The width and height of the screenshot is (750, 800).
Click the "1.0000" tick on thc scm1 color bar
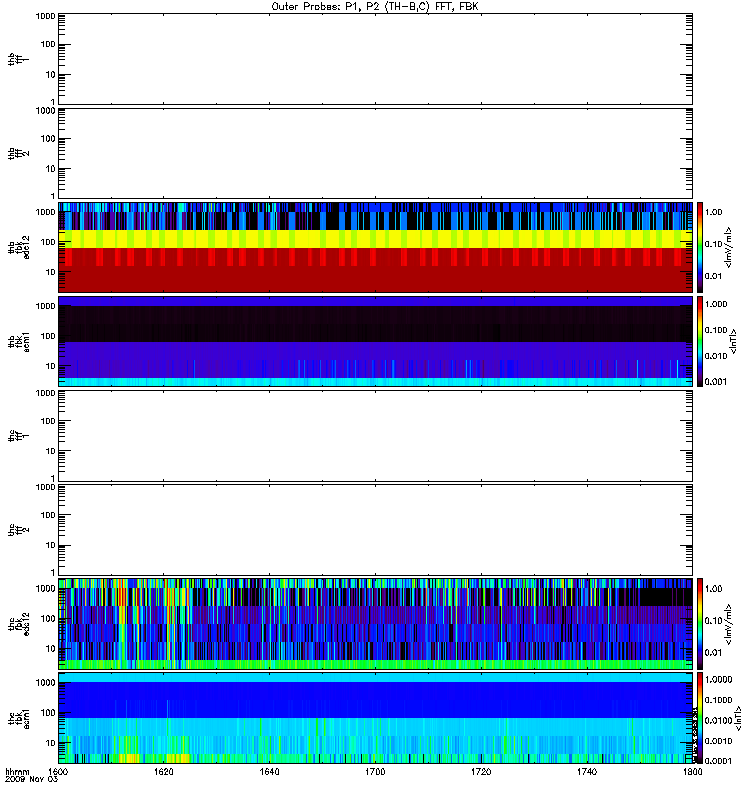[718, 680]
